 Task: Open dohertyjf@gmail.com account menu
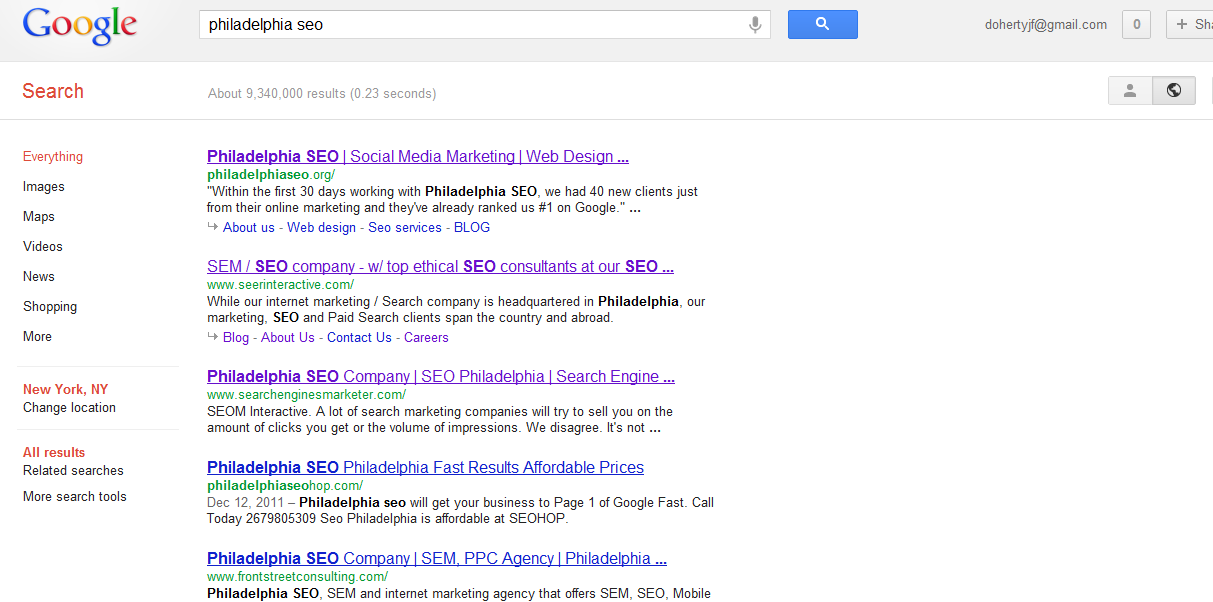point(1046,25)
